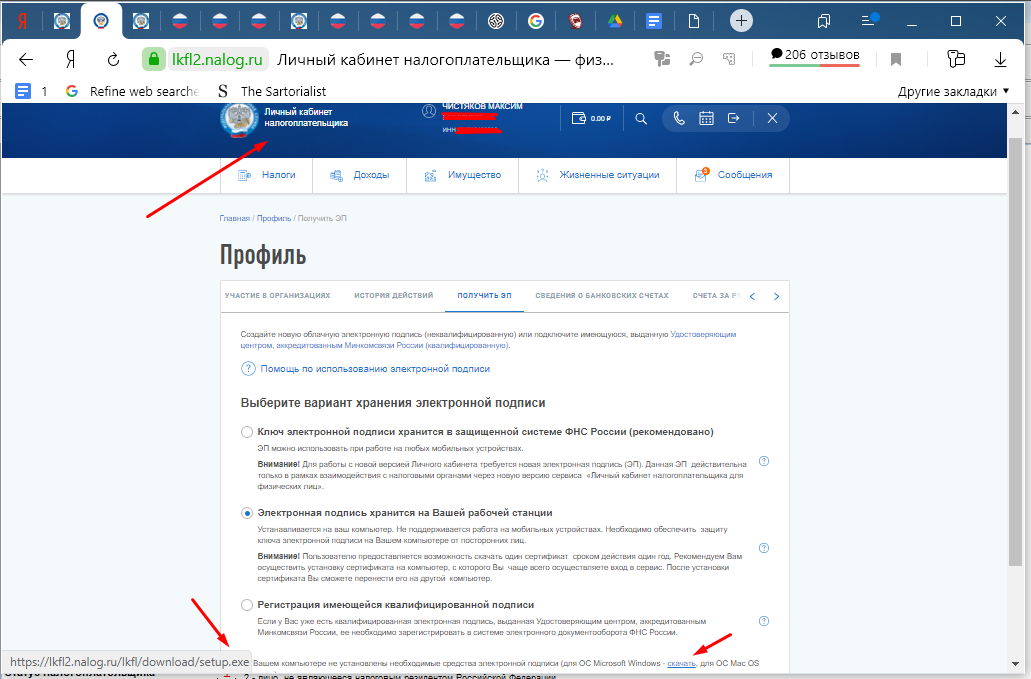The height and width of the screenshot is (679, 1031).
Task: Open help hint for ФНС cloud storage option
Action: coord(764,461)
